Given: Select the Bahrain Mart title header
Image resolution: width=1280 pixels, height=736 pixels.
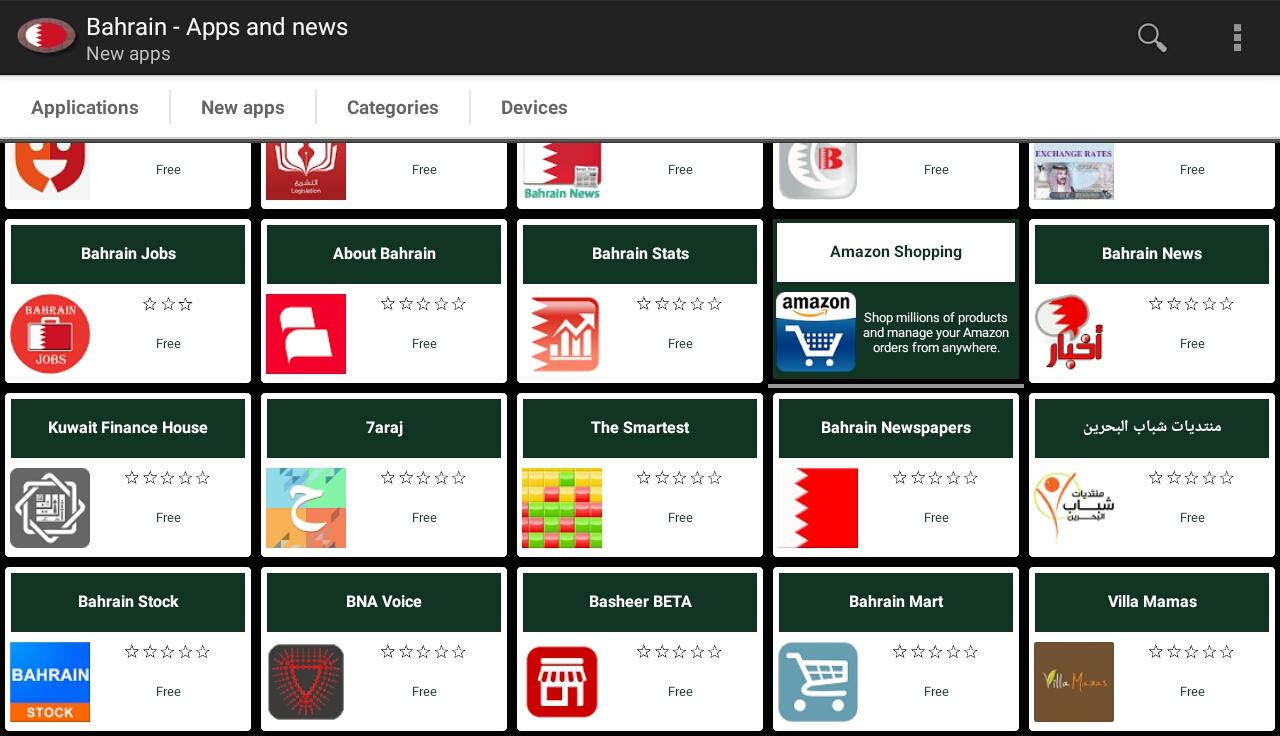Looking at the screenshot, I should [896, 602].
